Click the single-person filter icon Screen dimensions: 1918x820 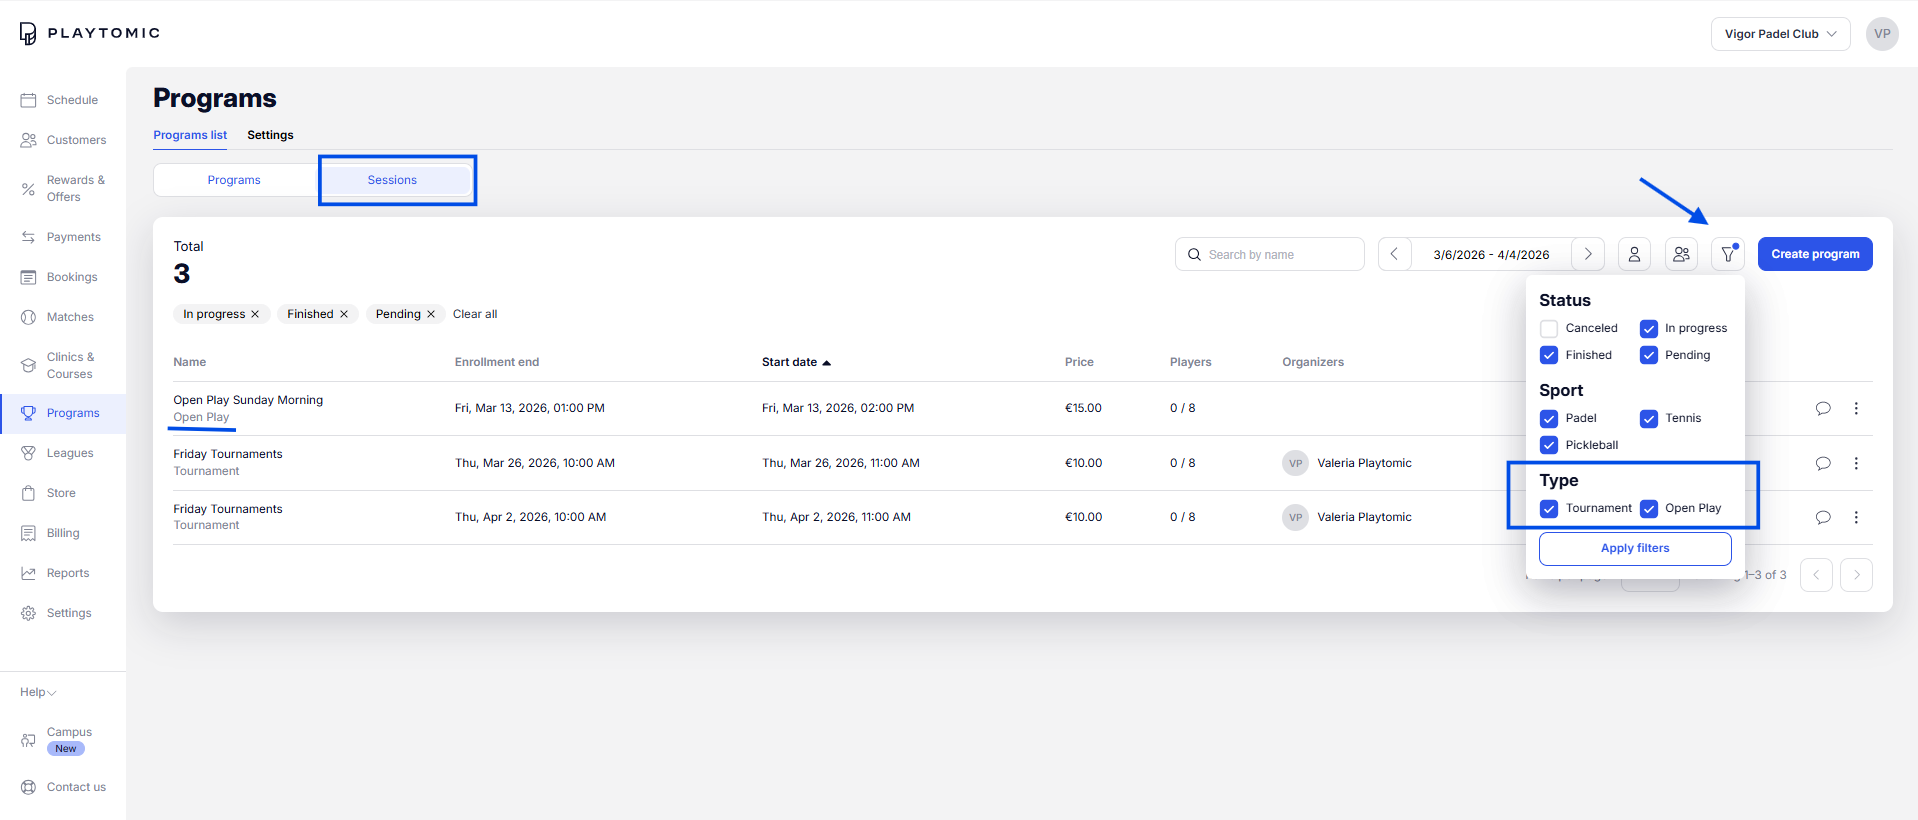(1634, 254)
